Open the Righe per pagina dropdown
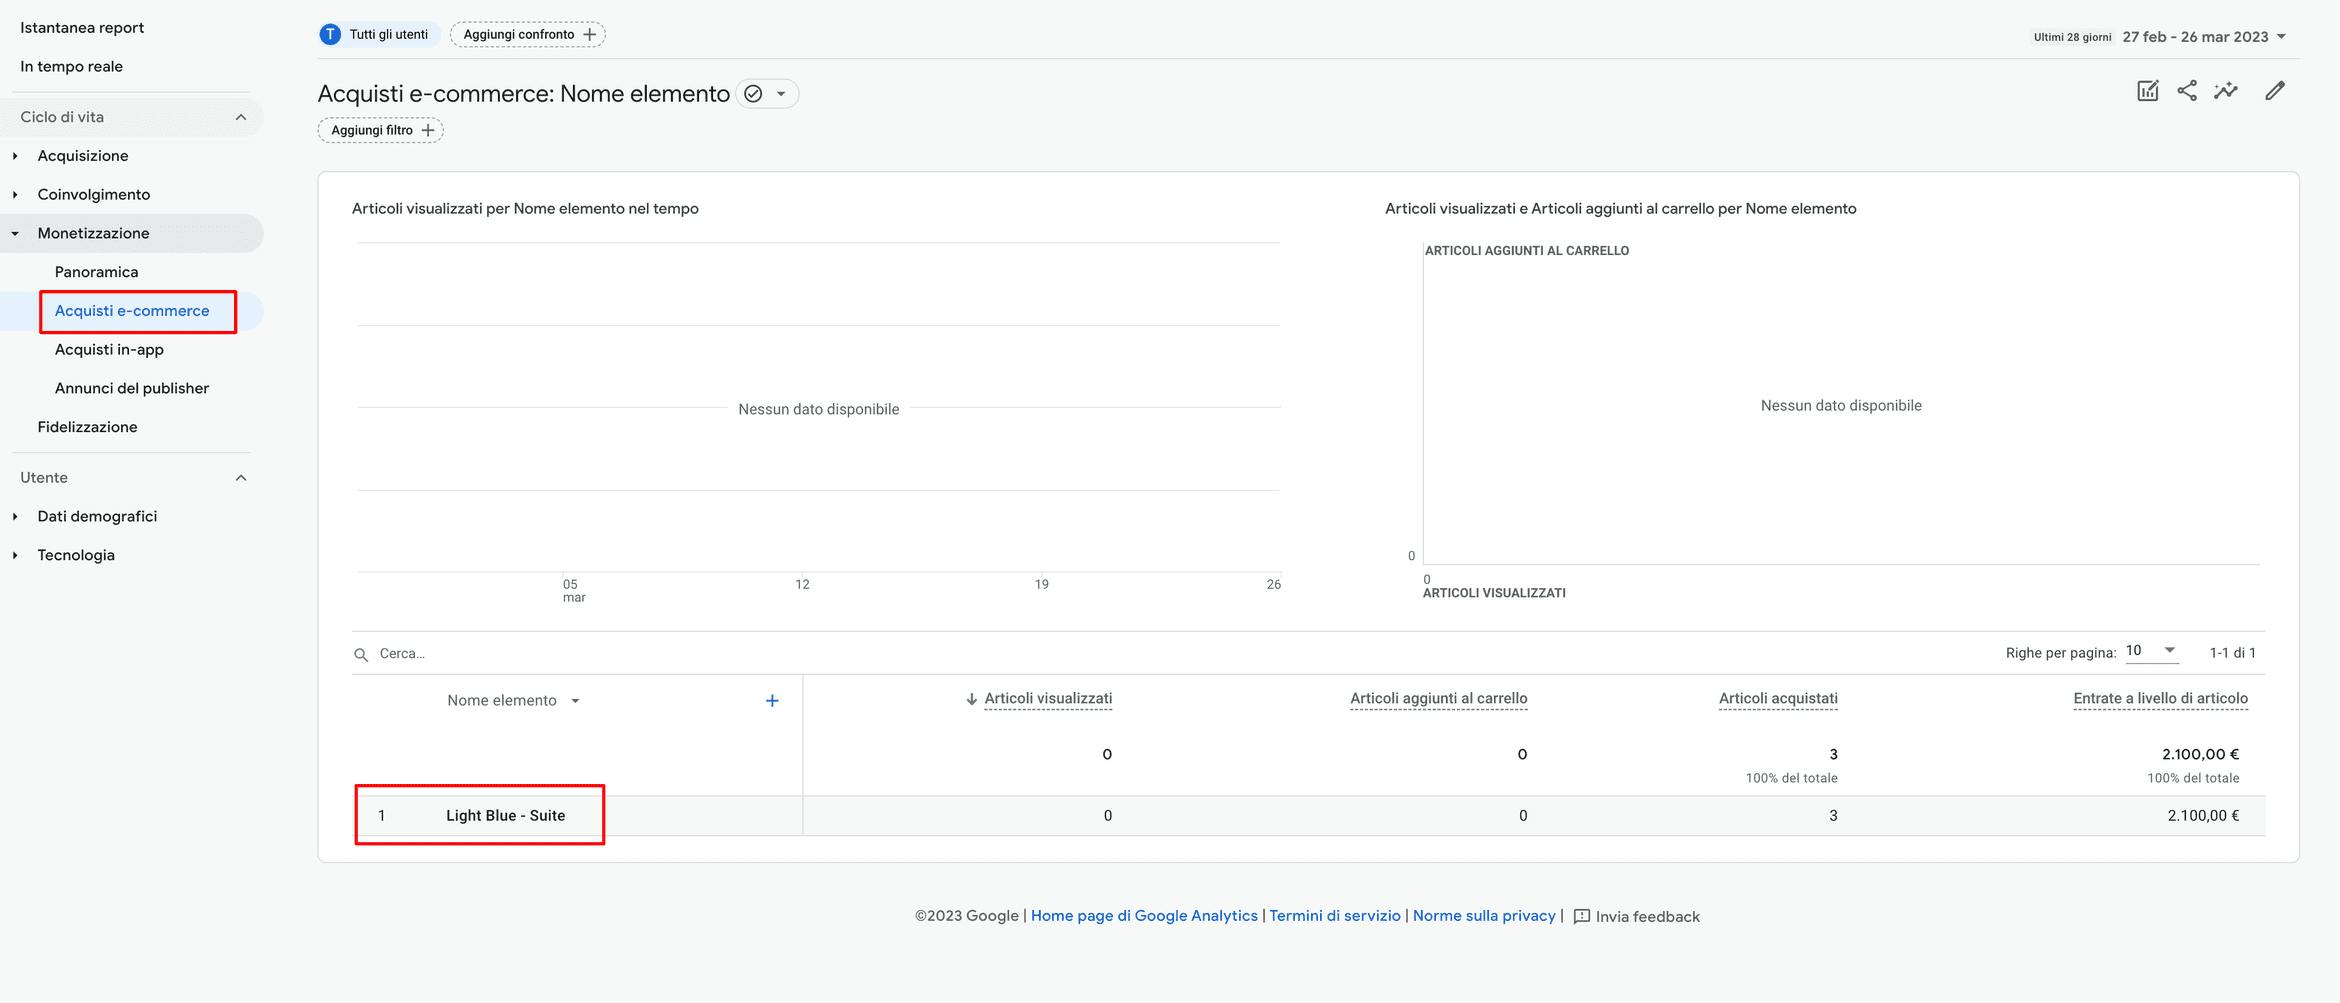2340x1003 pixels. 2151,651
